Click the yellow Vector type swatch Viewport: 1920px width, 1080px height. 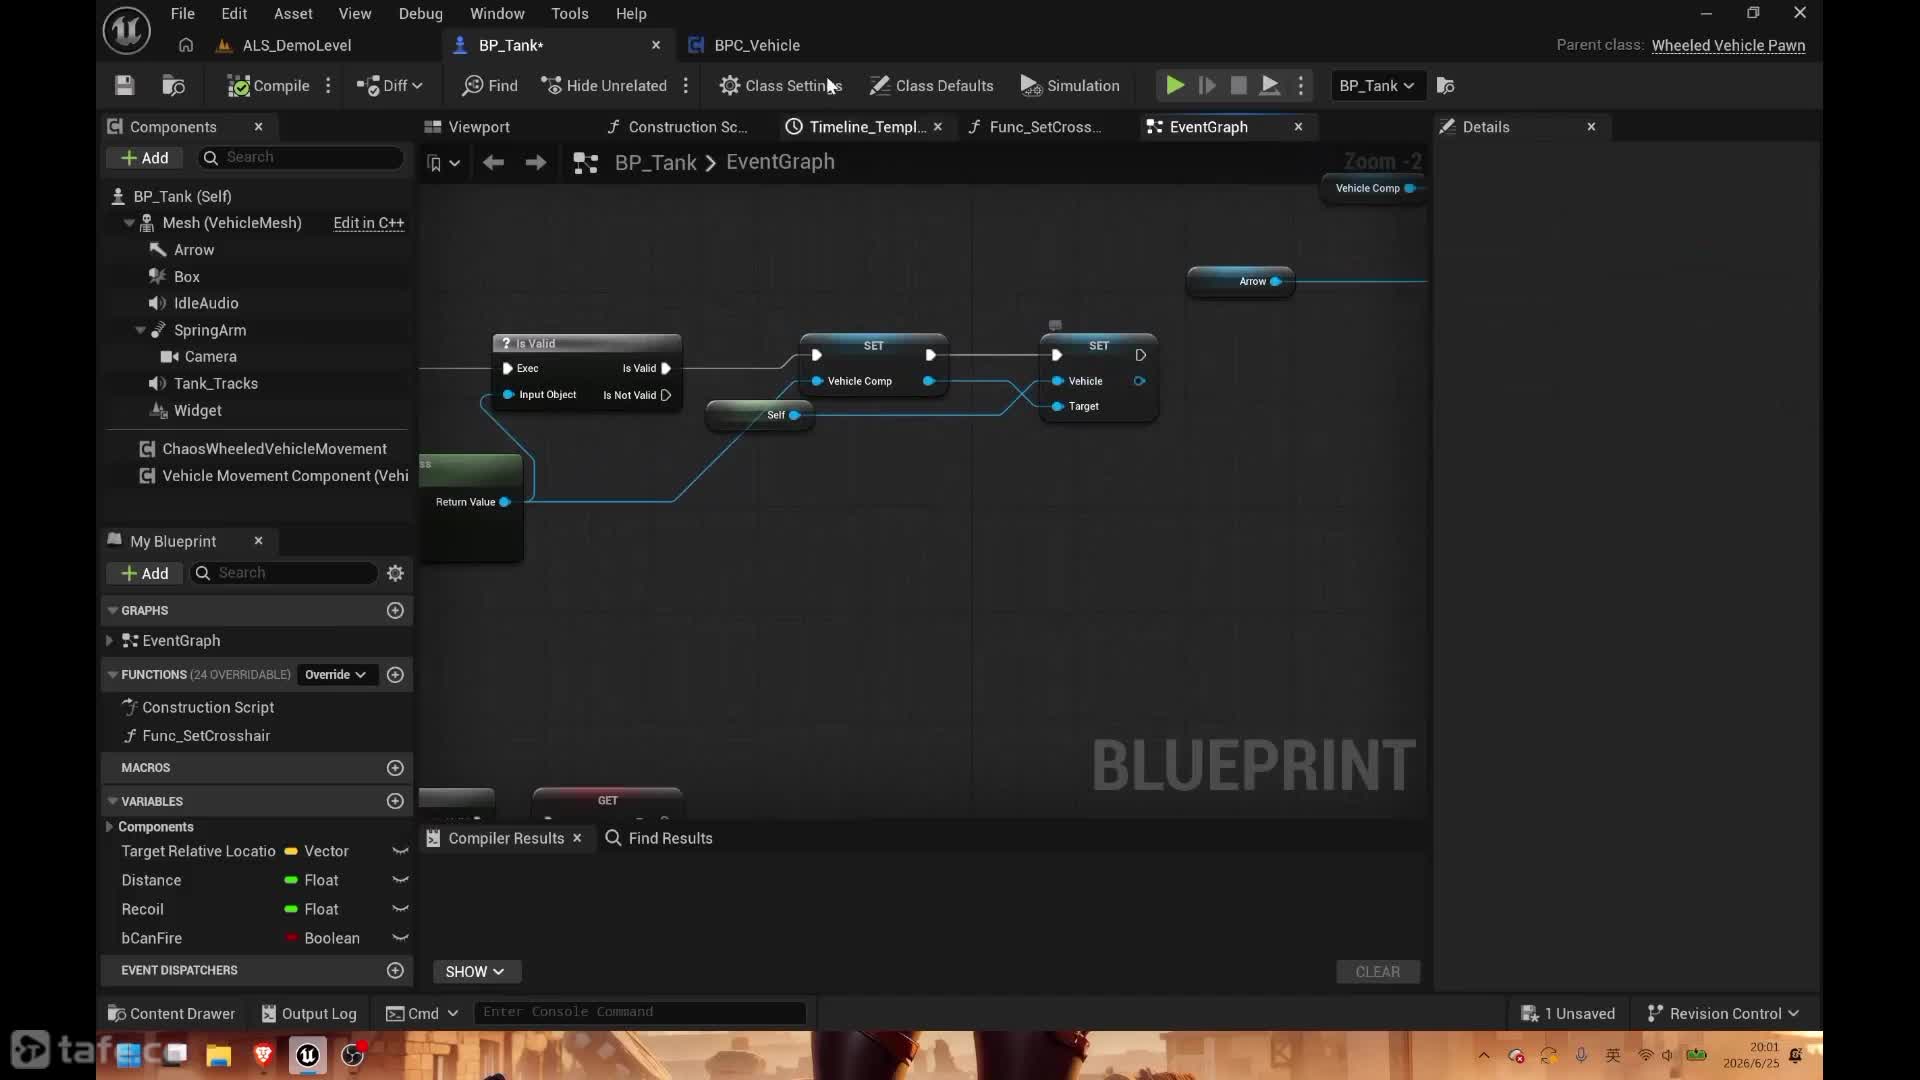[291, 851]
